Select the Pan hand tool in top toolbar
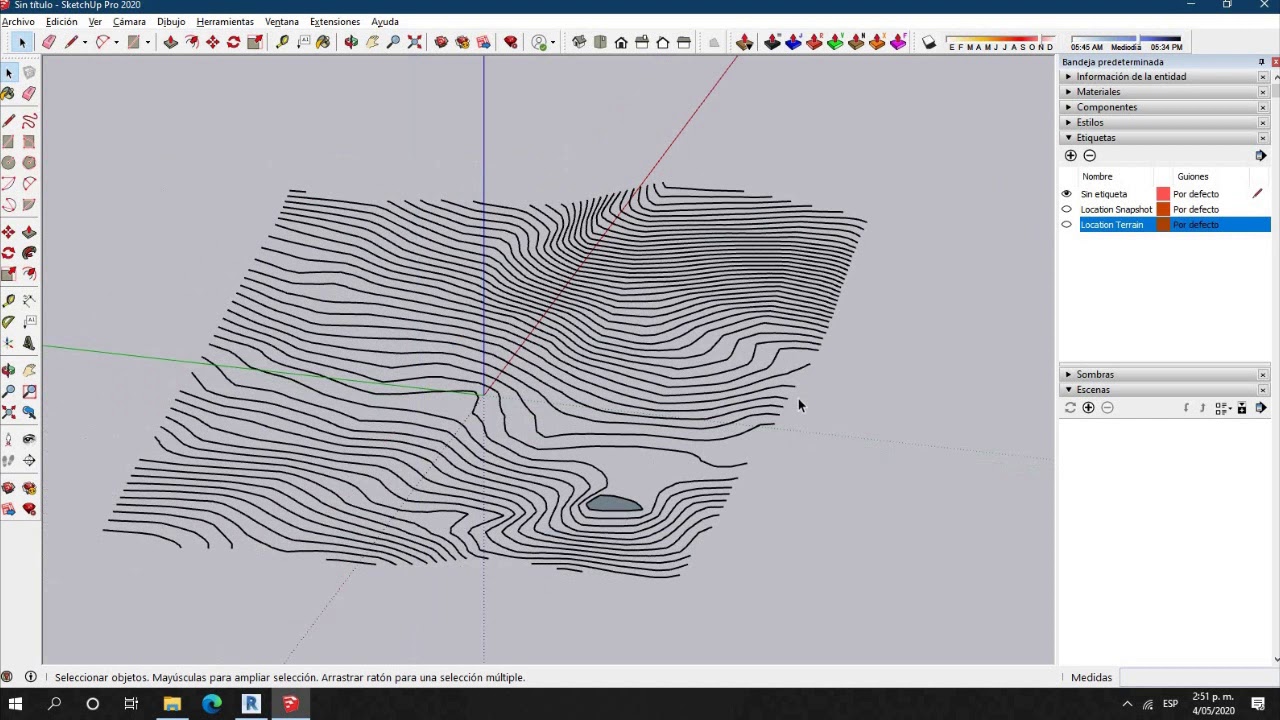The image size is (1280, 720). [x=372, y=42]
